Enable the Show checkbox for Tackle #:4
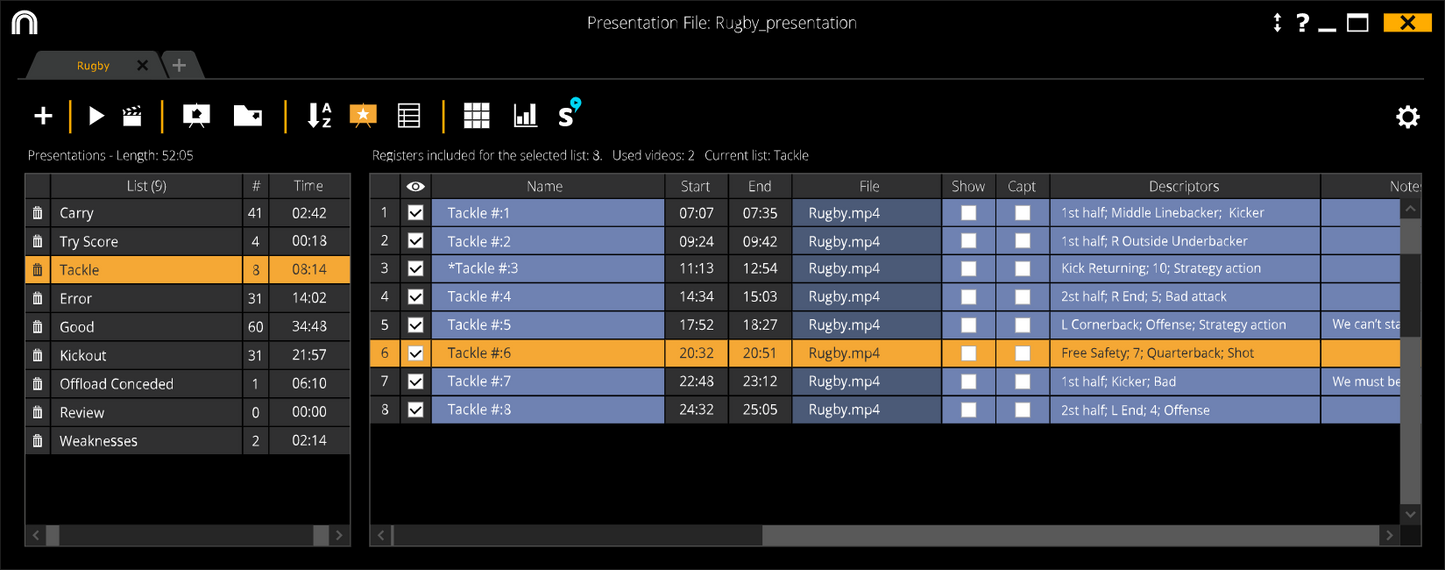The image size is (1445, 570). click(x=968, y=296)
